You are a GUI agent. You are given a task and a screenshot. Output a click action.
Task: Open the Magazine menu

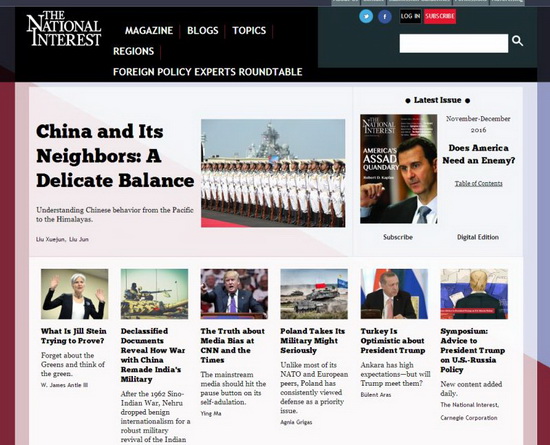point(149,31)
